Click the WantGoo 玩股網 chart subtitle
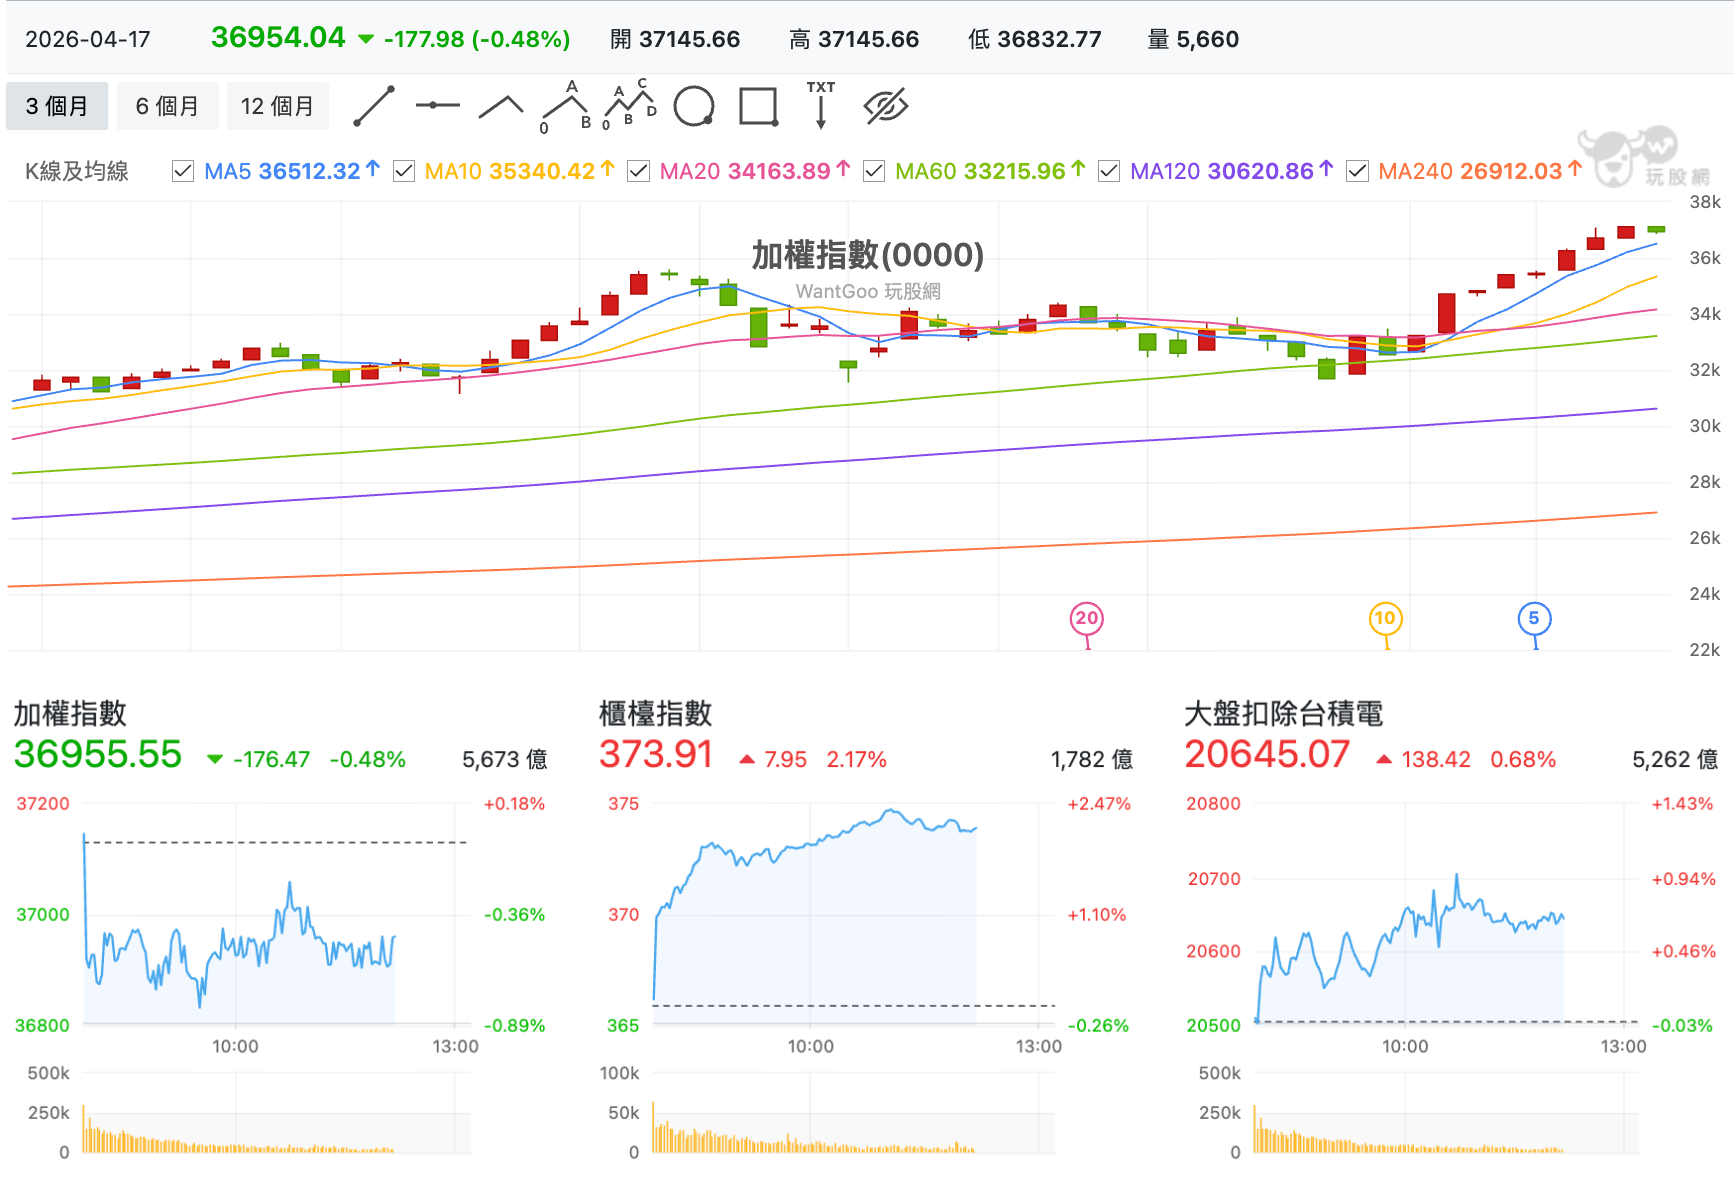Image resolution: width=1734 pixels, height=1177 pixels. 868,291
